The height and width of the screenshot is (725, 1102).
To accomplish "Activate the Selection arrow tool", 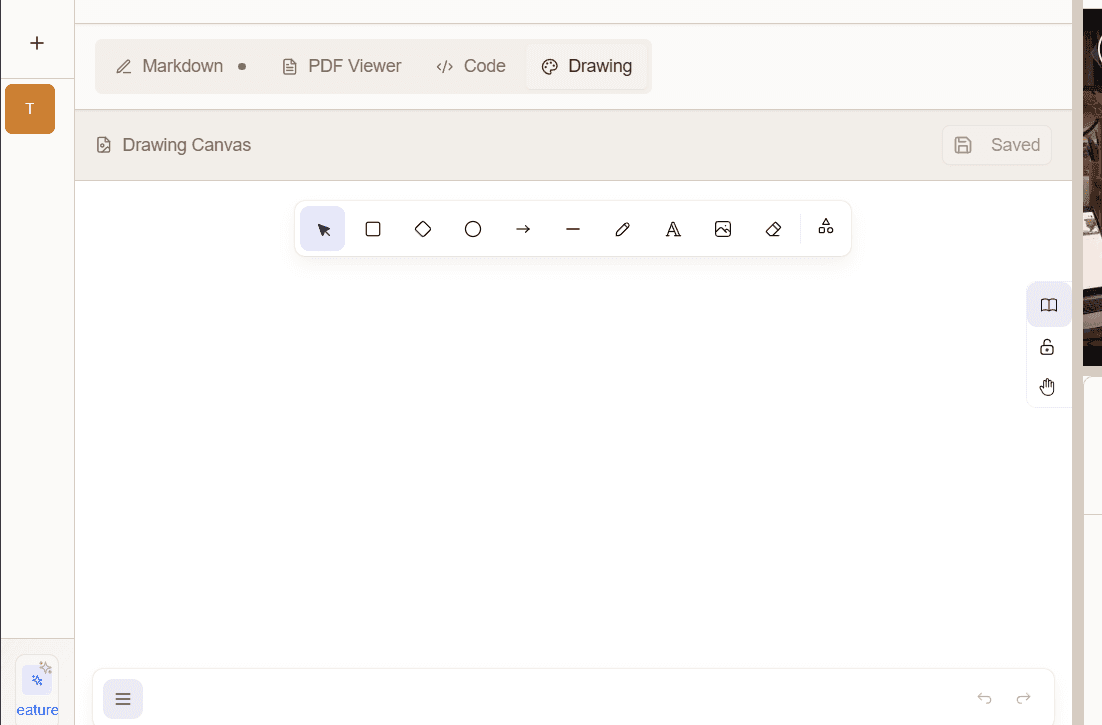I will pos(323,229).
